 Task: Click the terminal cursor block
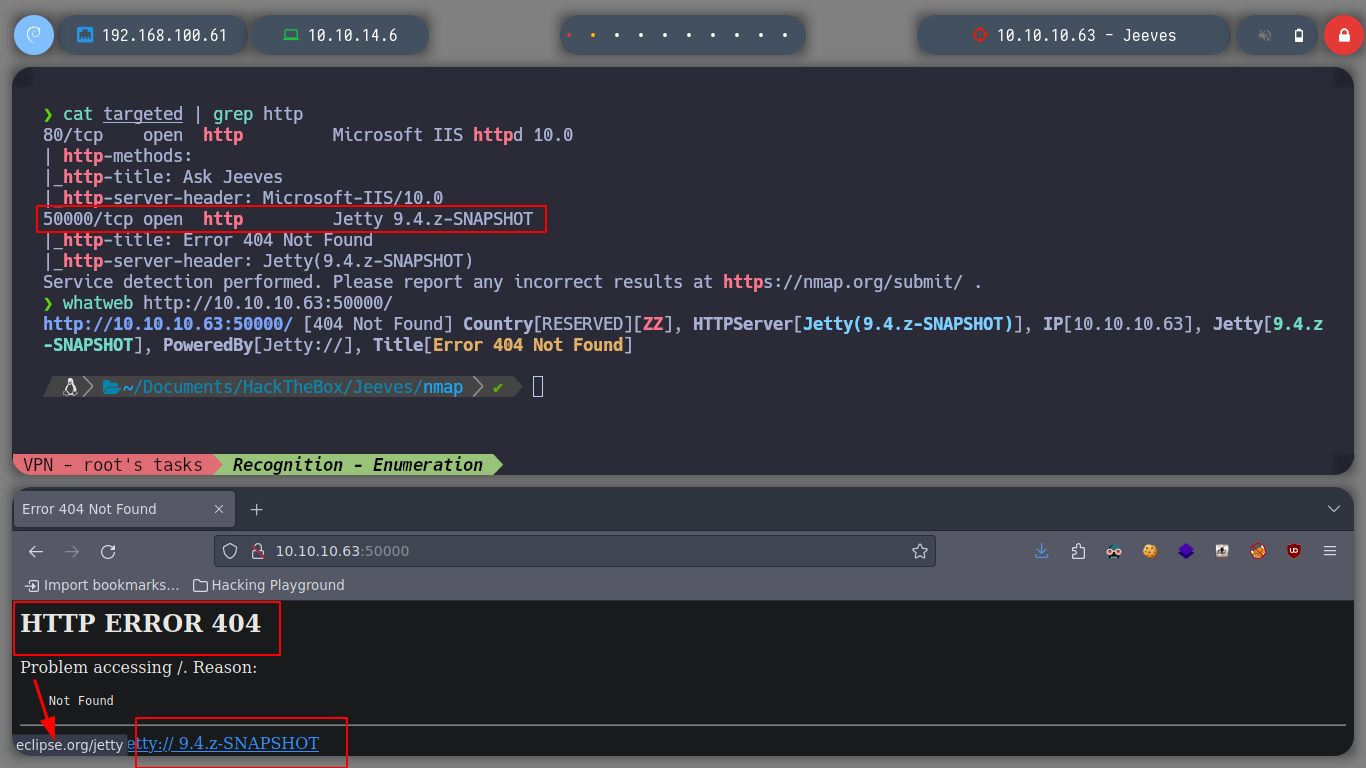(x=538, y=387)
